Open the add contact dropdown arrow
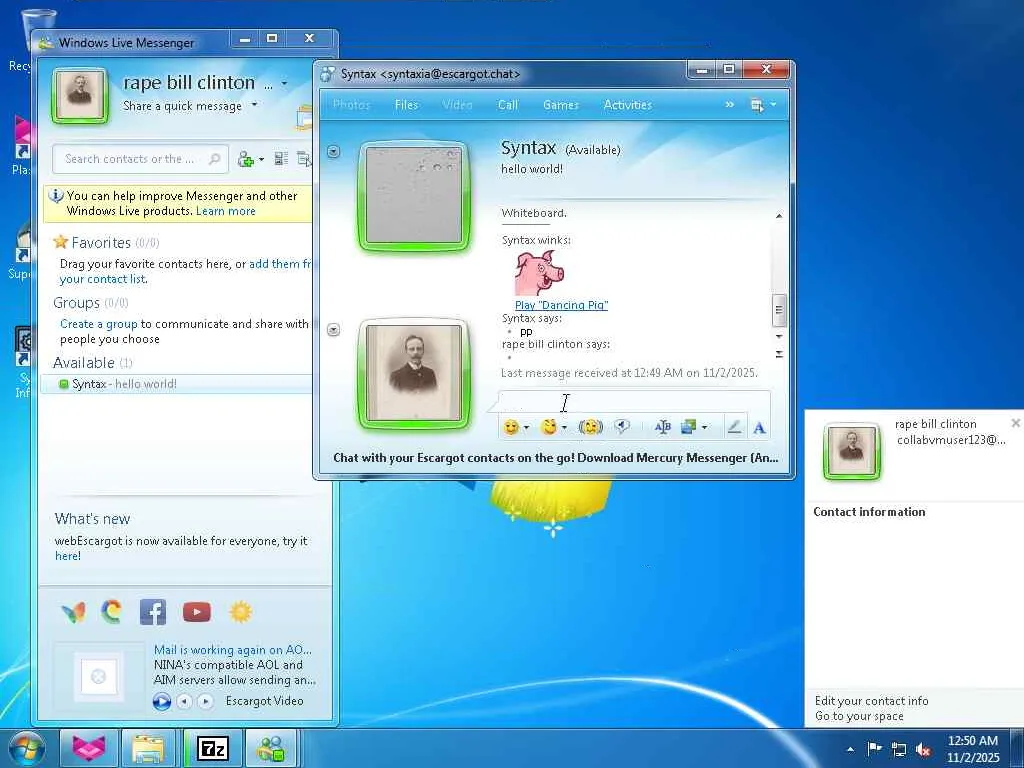 261,159
